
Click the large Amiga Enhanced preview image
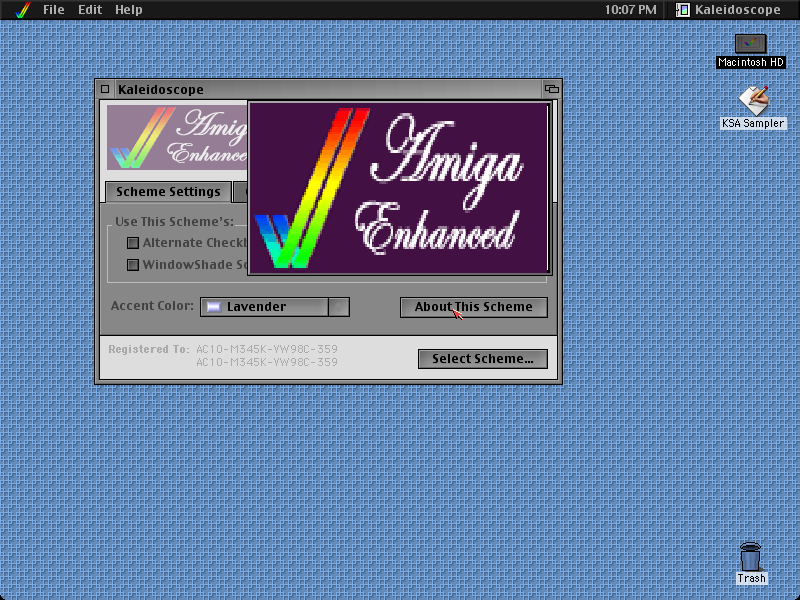click(x=398, y=188)
